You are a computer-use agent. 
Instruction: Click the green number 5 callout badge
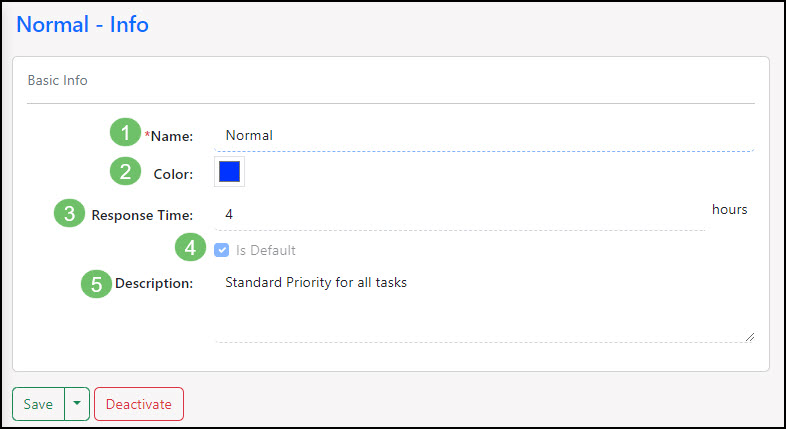pyautogui.click(x=96, y=283)
